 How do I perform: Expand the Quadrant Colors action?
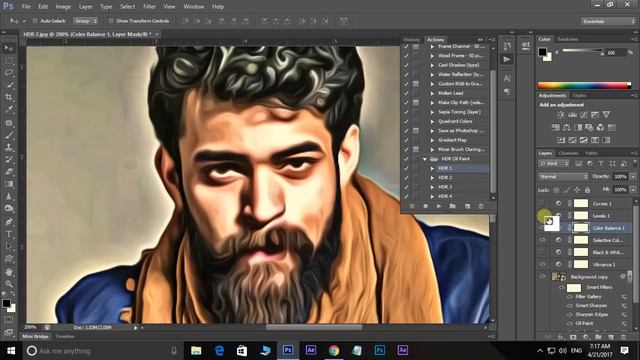(432, 121)
